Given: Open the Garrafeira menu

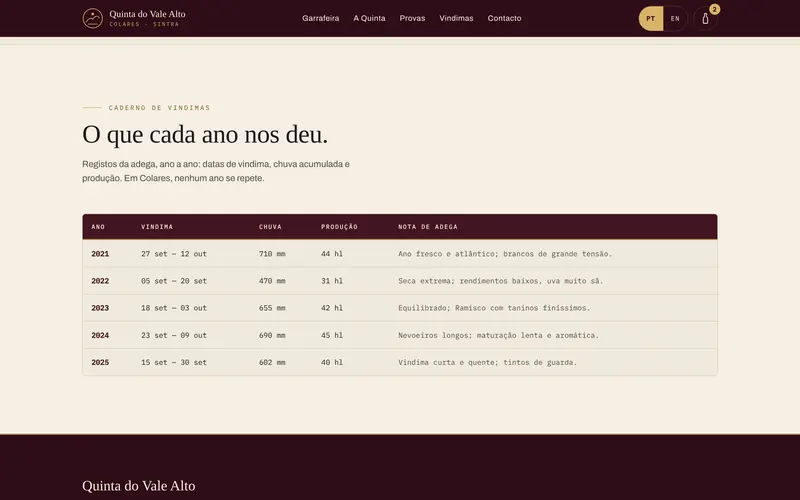Looking at the screenshot, I should (320, 18).
